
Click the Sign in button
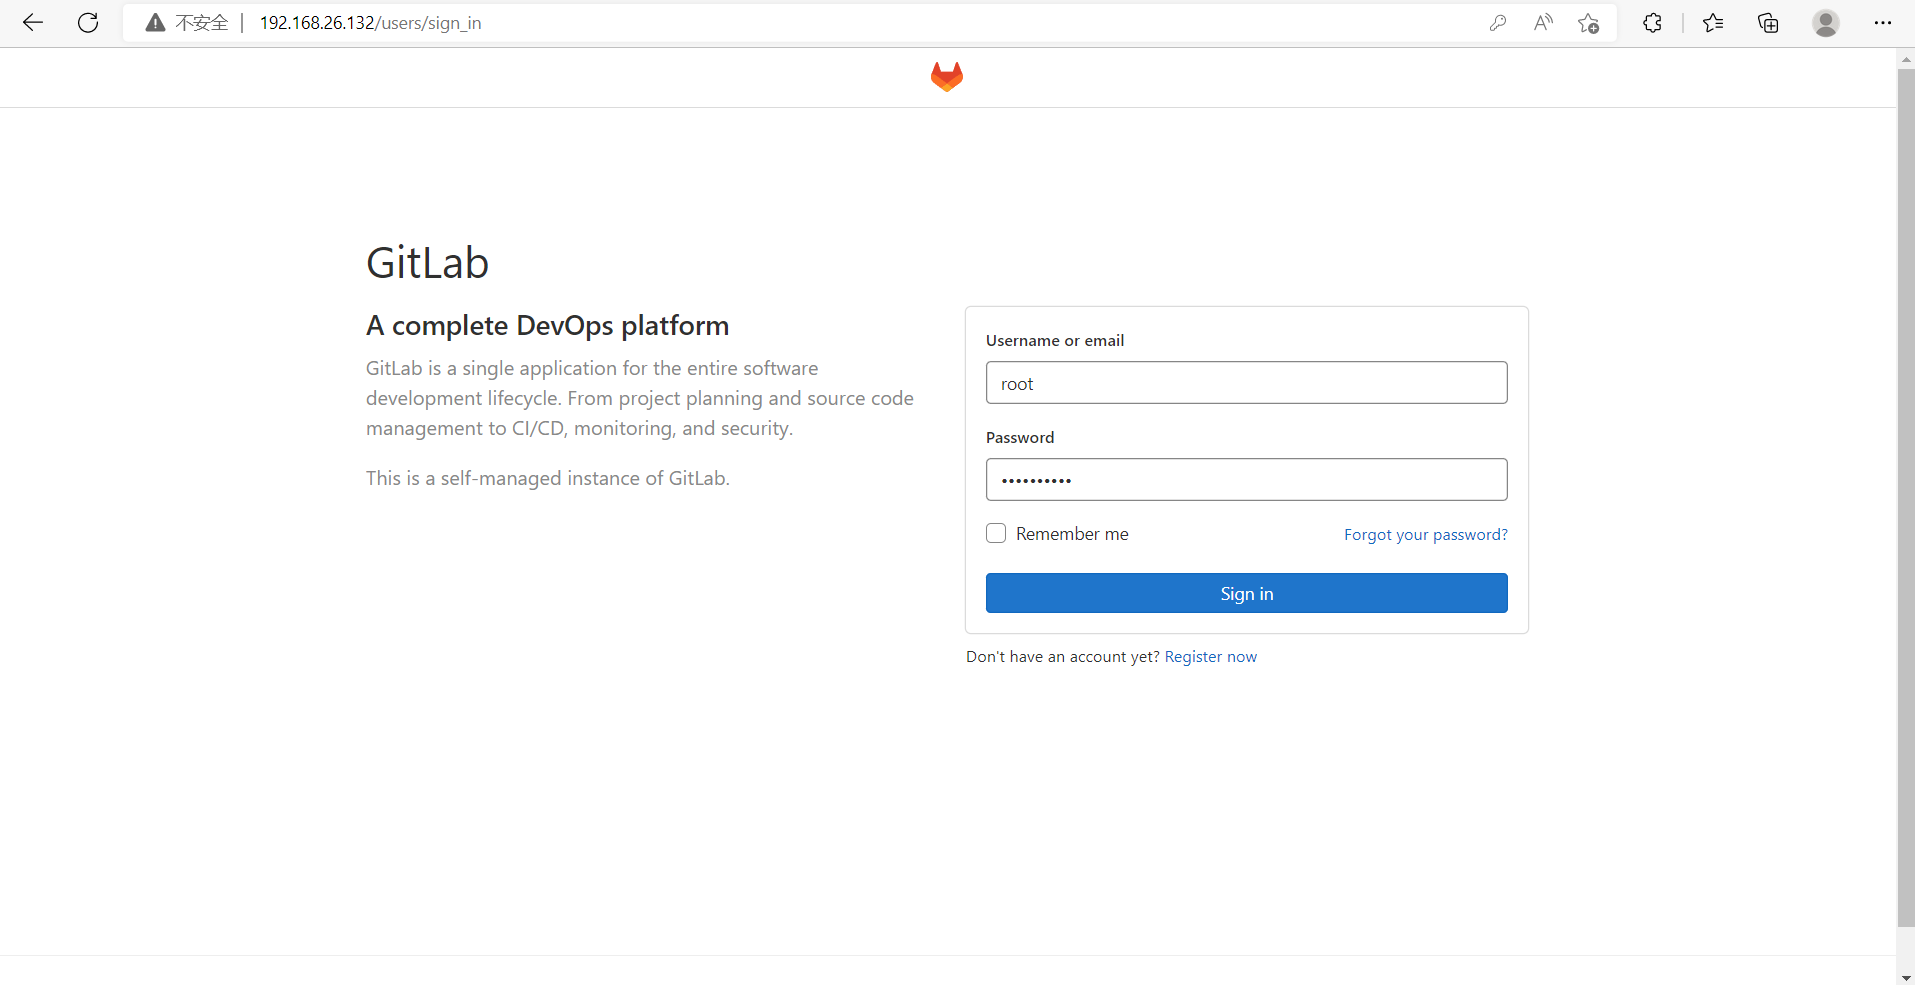tap(1246, 593)
